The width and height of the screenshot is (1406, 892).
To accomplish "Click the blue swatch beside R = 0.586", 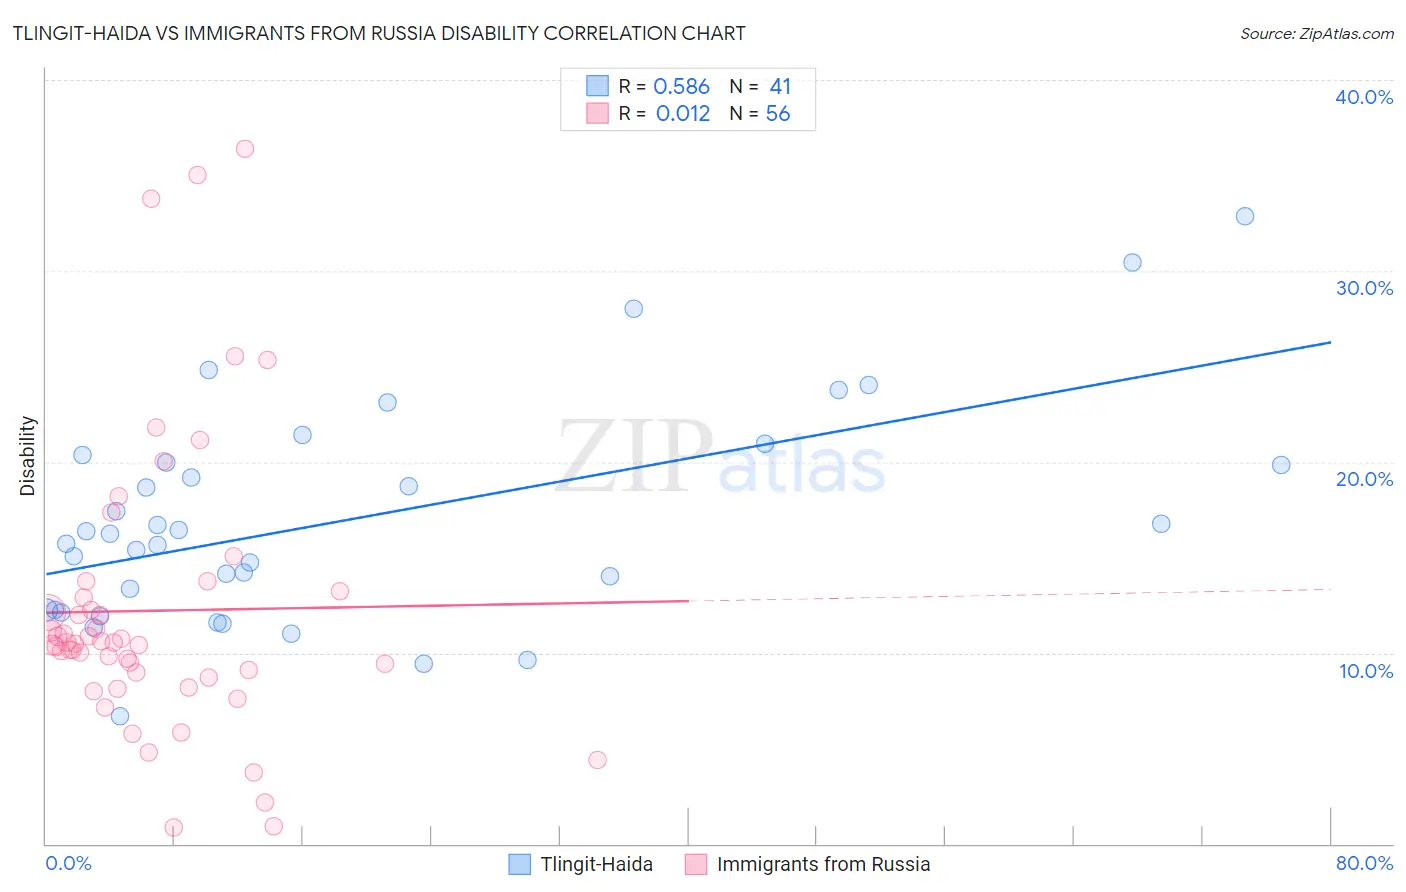I will tap(597, 86).
